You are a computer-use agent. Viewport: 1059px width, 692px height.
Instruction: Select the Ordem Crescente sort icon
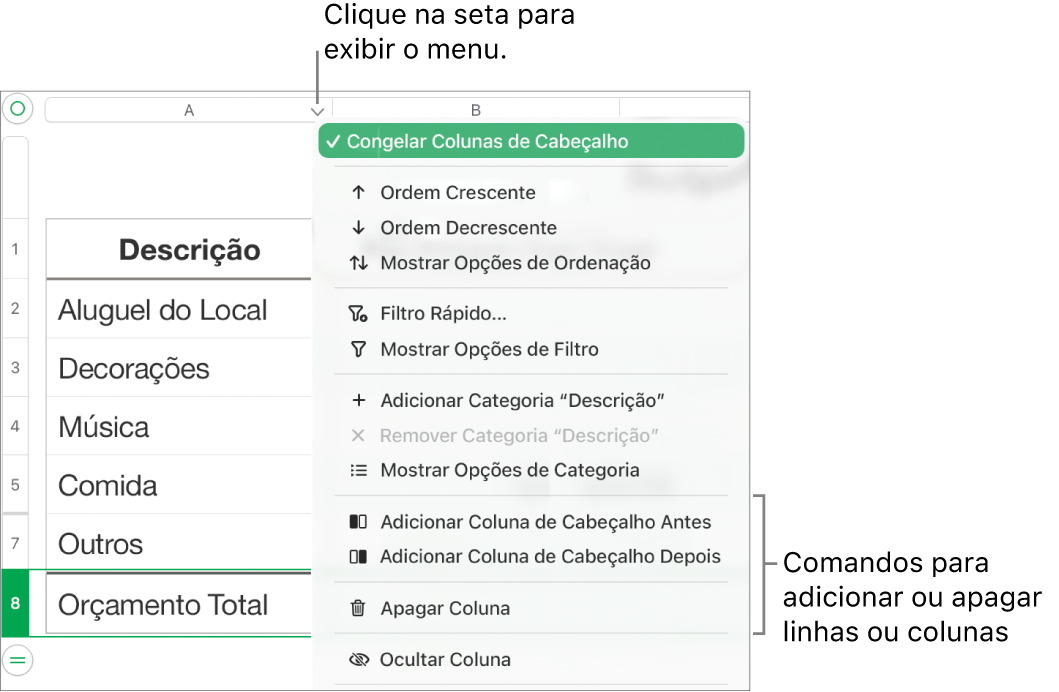(x=358, y=192)
